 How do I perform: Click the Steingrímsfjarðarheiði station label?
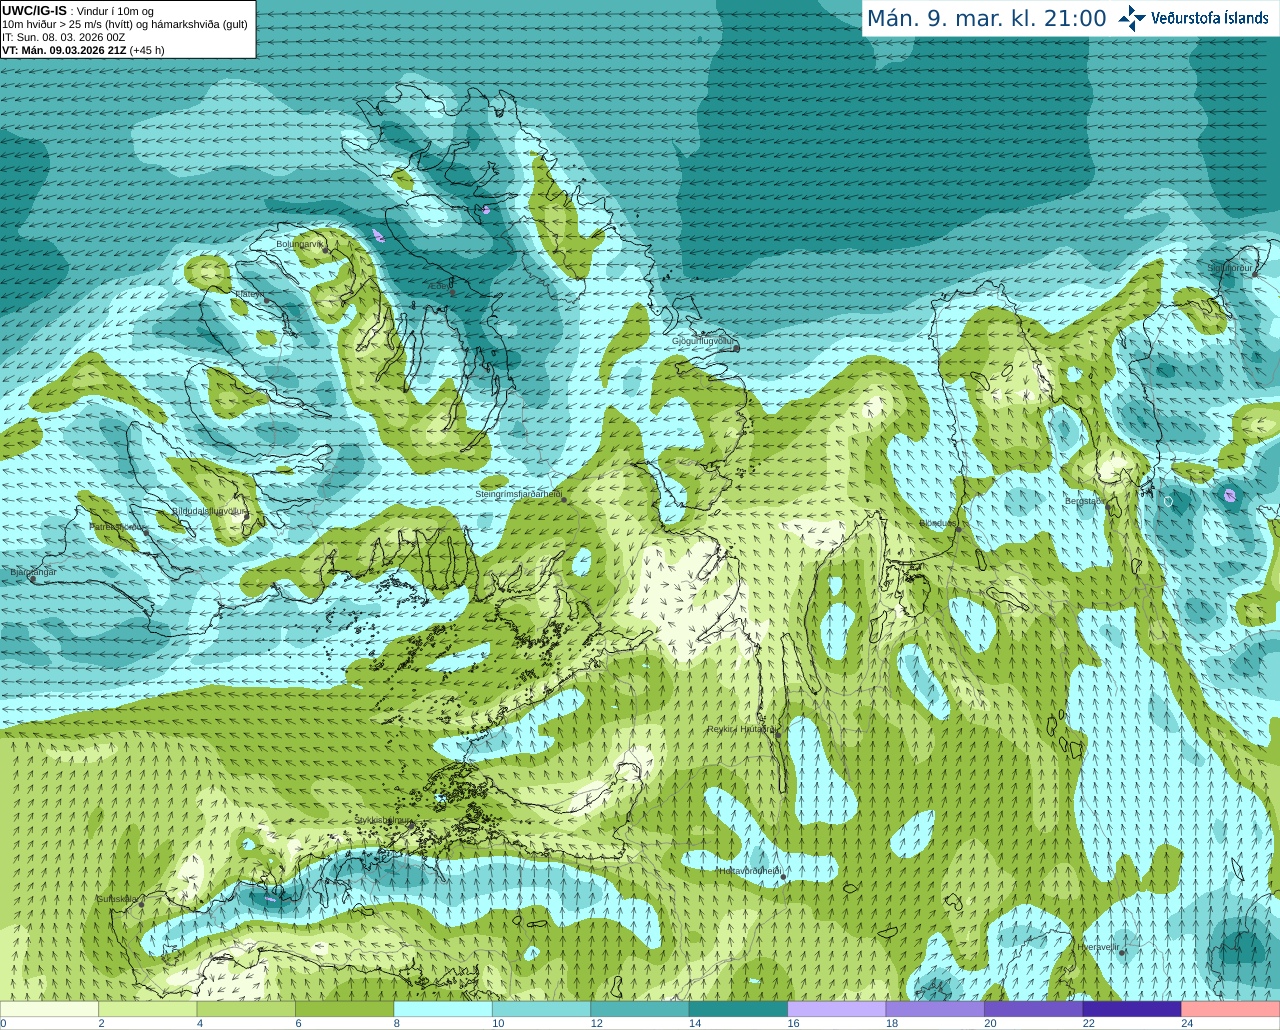point(517,494)
